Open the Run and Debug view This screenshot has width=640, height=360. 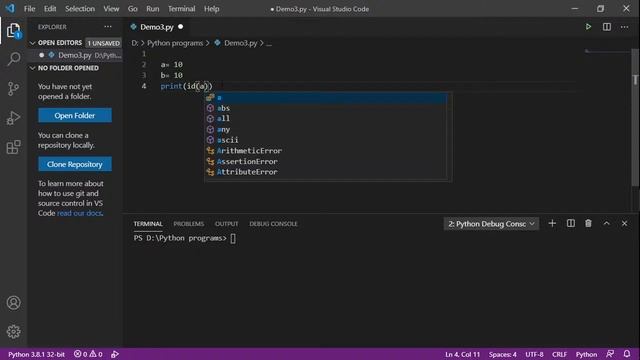pyautogui.click(x=13, y=118)
